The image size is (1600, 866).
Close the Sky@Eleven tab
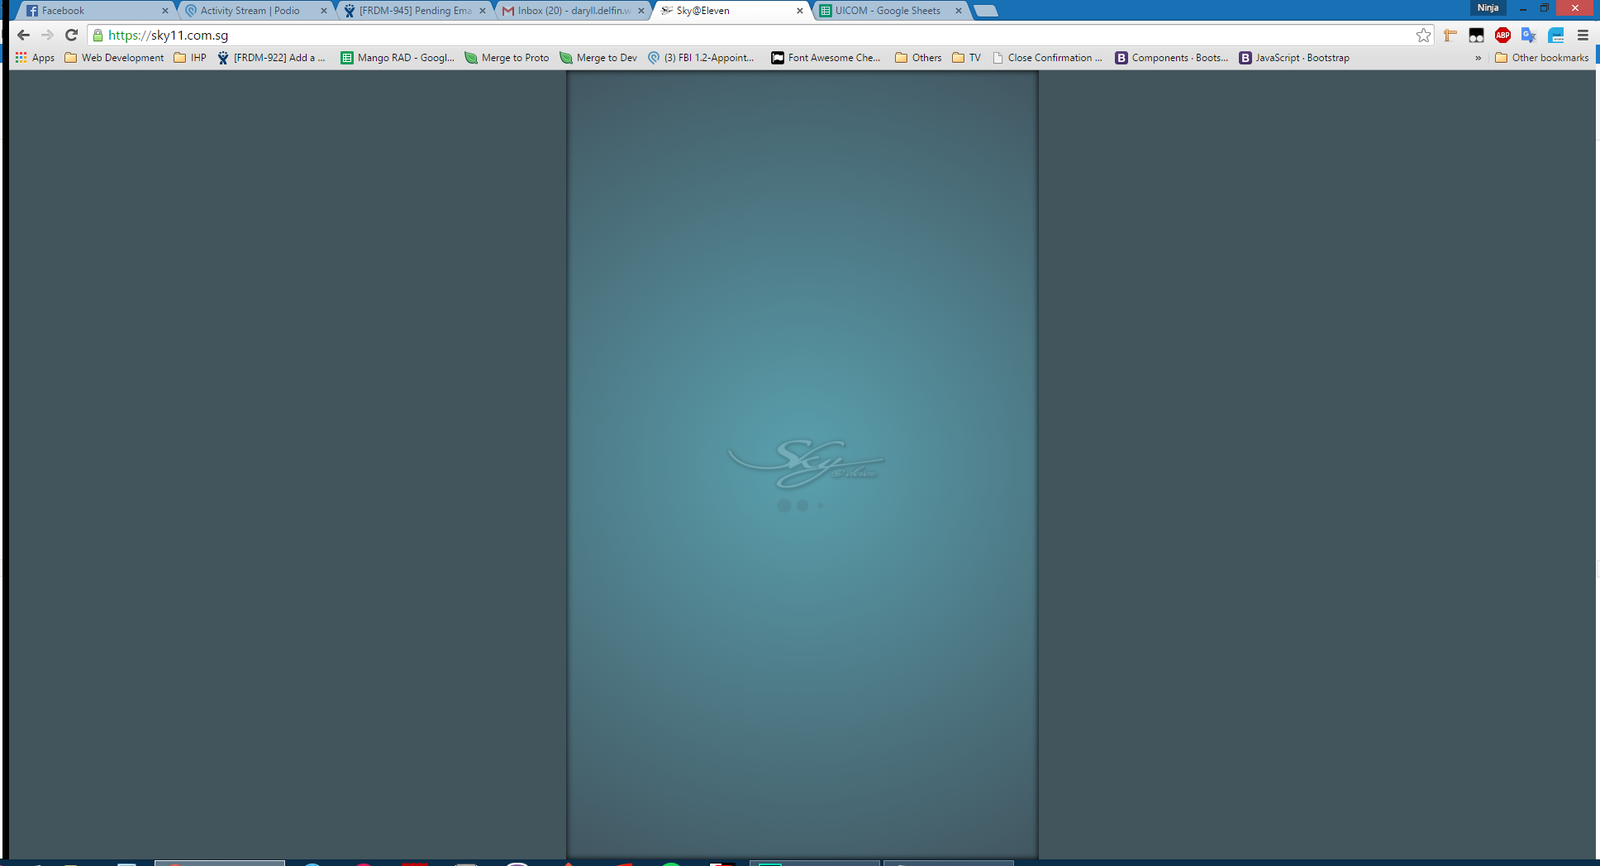[x=799, y=11]
